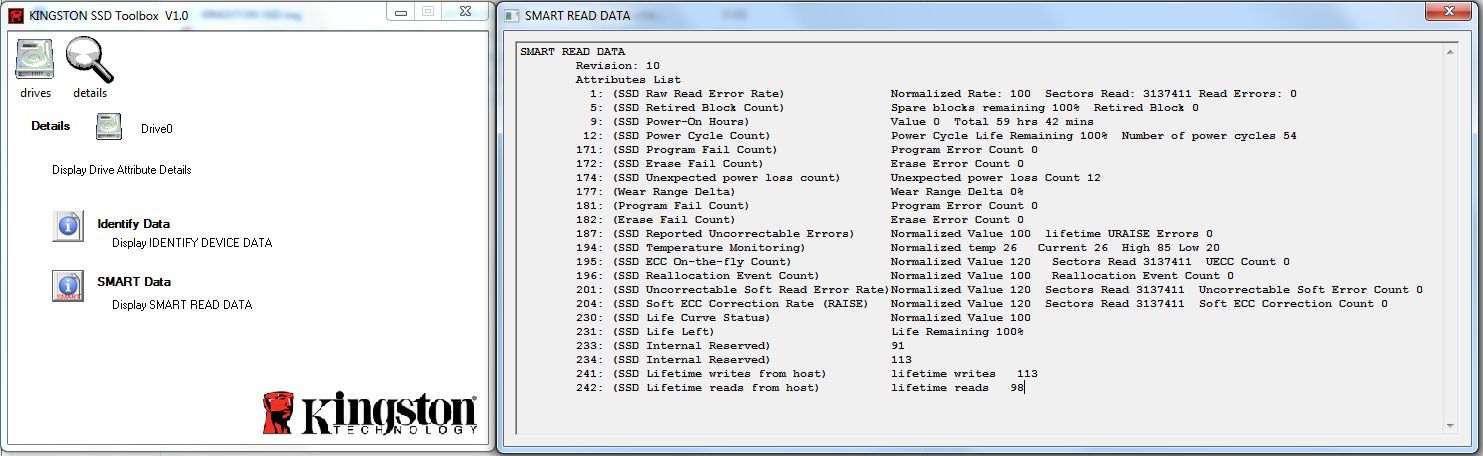Click SSD Lifetime reads from host row

coord(799,387)
